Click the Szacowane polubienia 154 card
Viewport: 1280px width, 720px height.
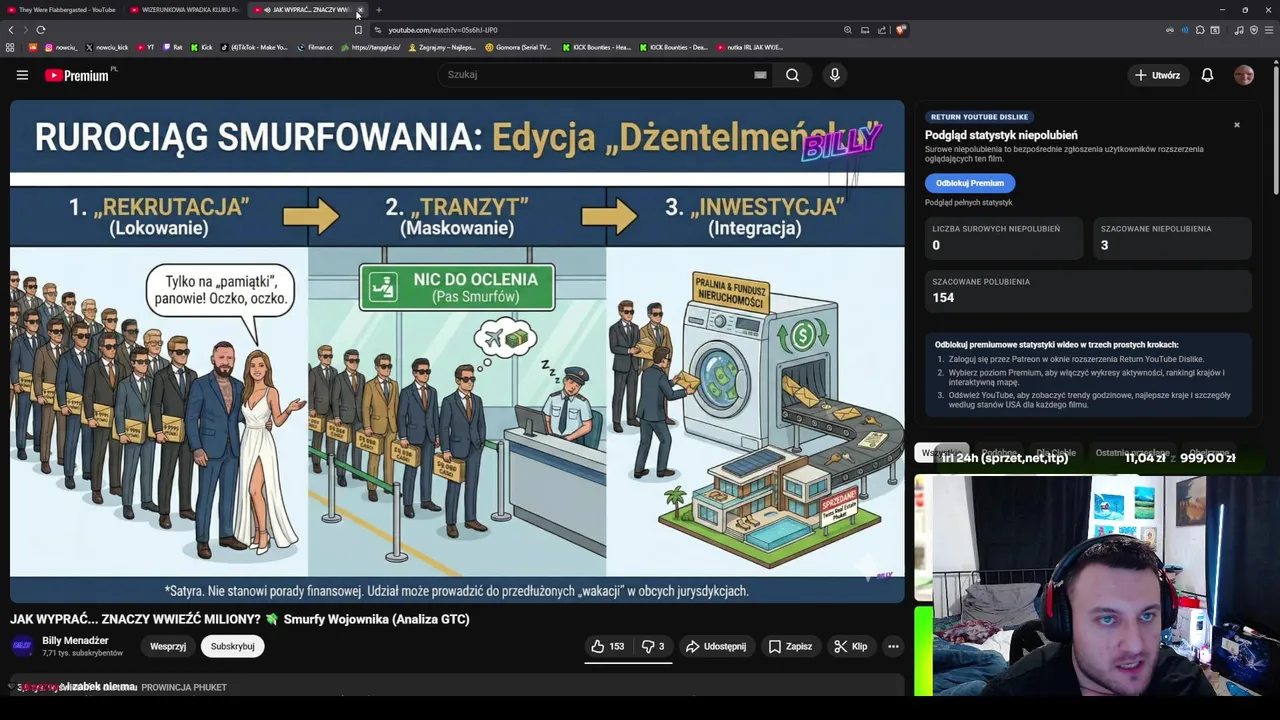click(1088, 290)
